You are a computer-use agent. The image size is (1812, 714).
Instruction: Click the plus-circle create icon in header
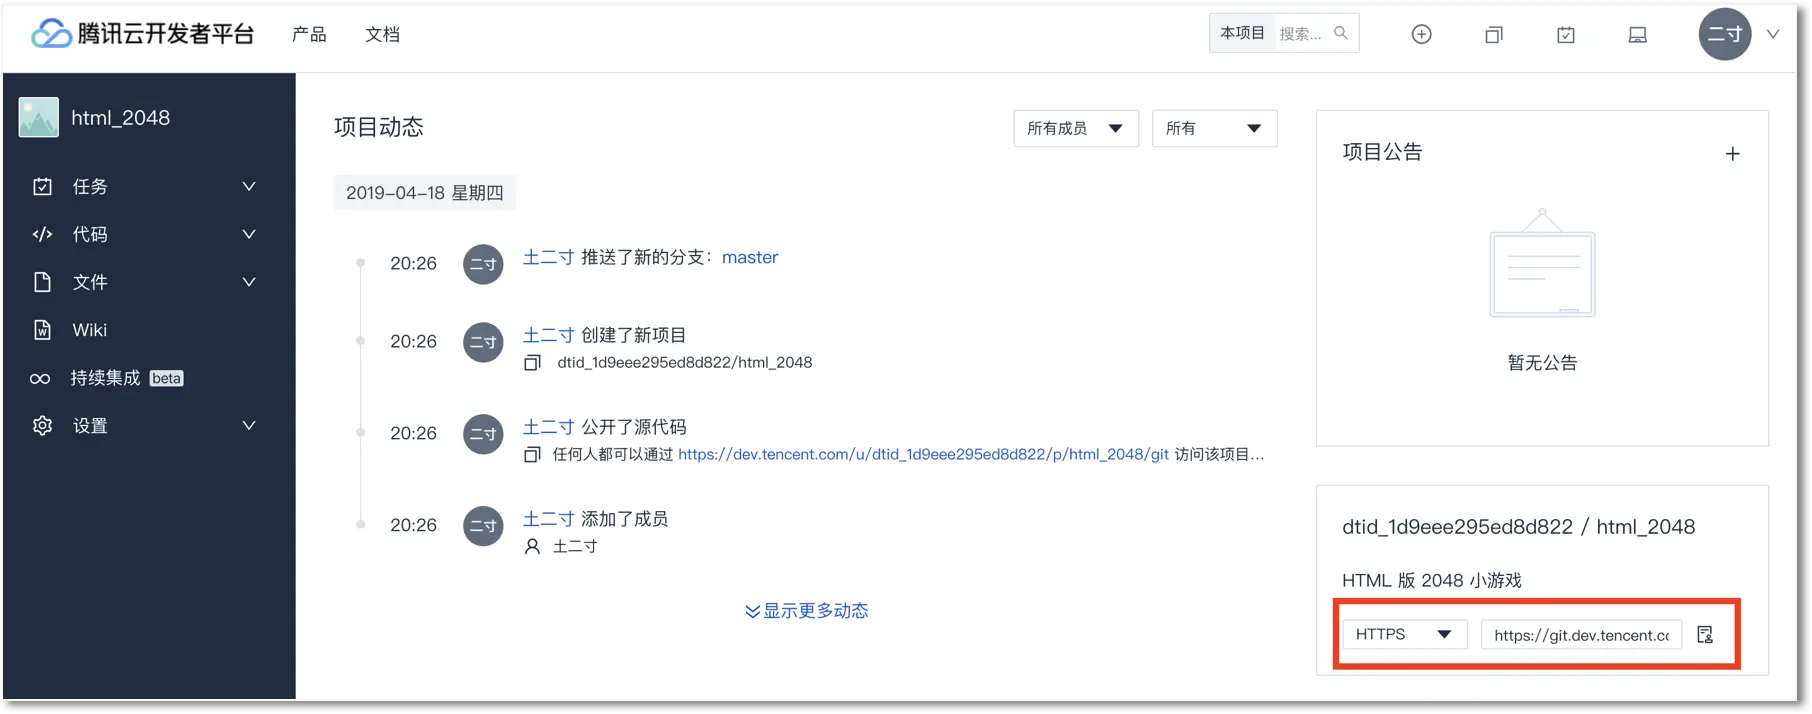(1421, 34)
